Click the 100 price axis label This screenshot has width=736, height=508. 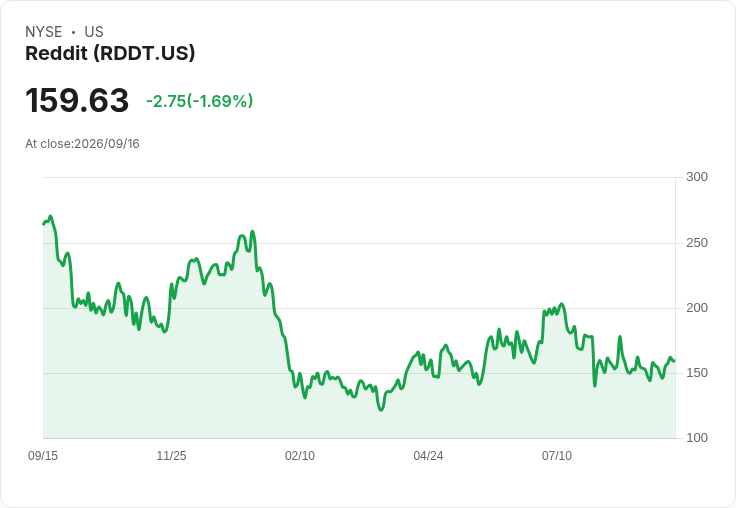[697, 438]
